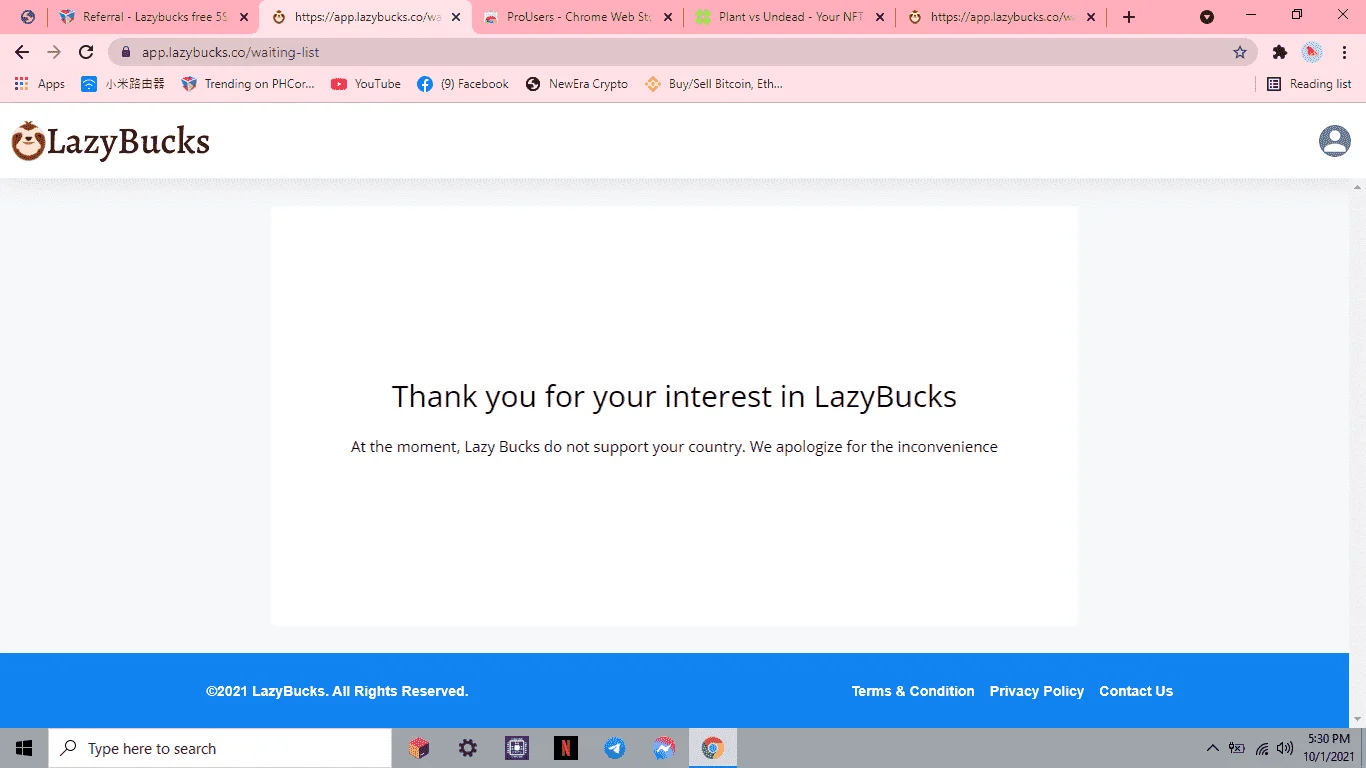This screenshot has height=768, width=1366.
Task: Close the Referral - Lazybucks tab
Action: (x=244, y=17)
